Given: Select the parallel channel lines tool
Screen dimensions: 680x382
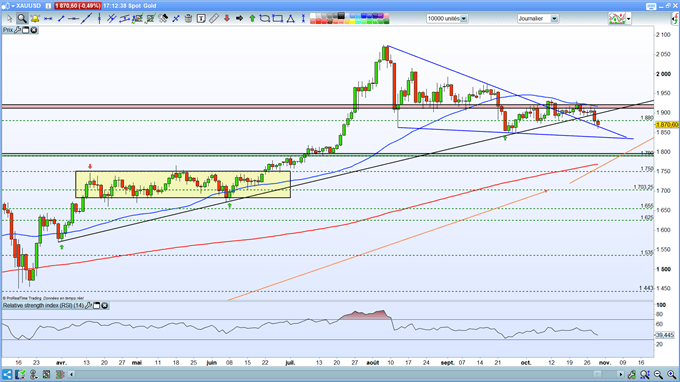Looking at the screenshot, I should pos(111,18).
